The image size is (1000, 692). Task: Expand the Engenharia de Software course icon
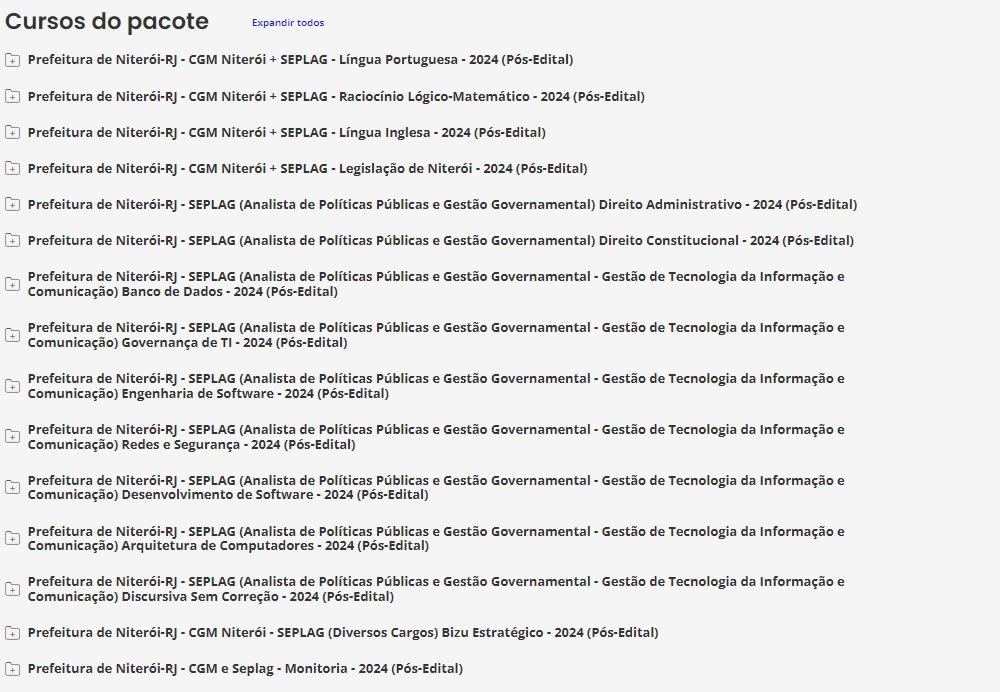12,386
